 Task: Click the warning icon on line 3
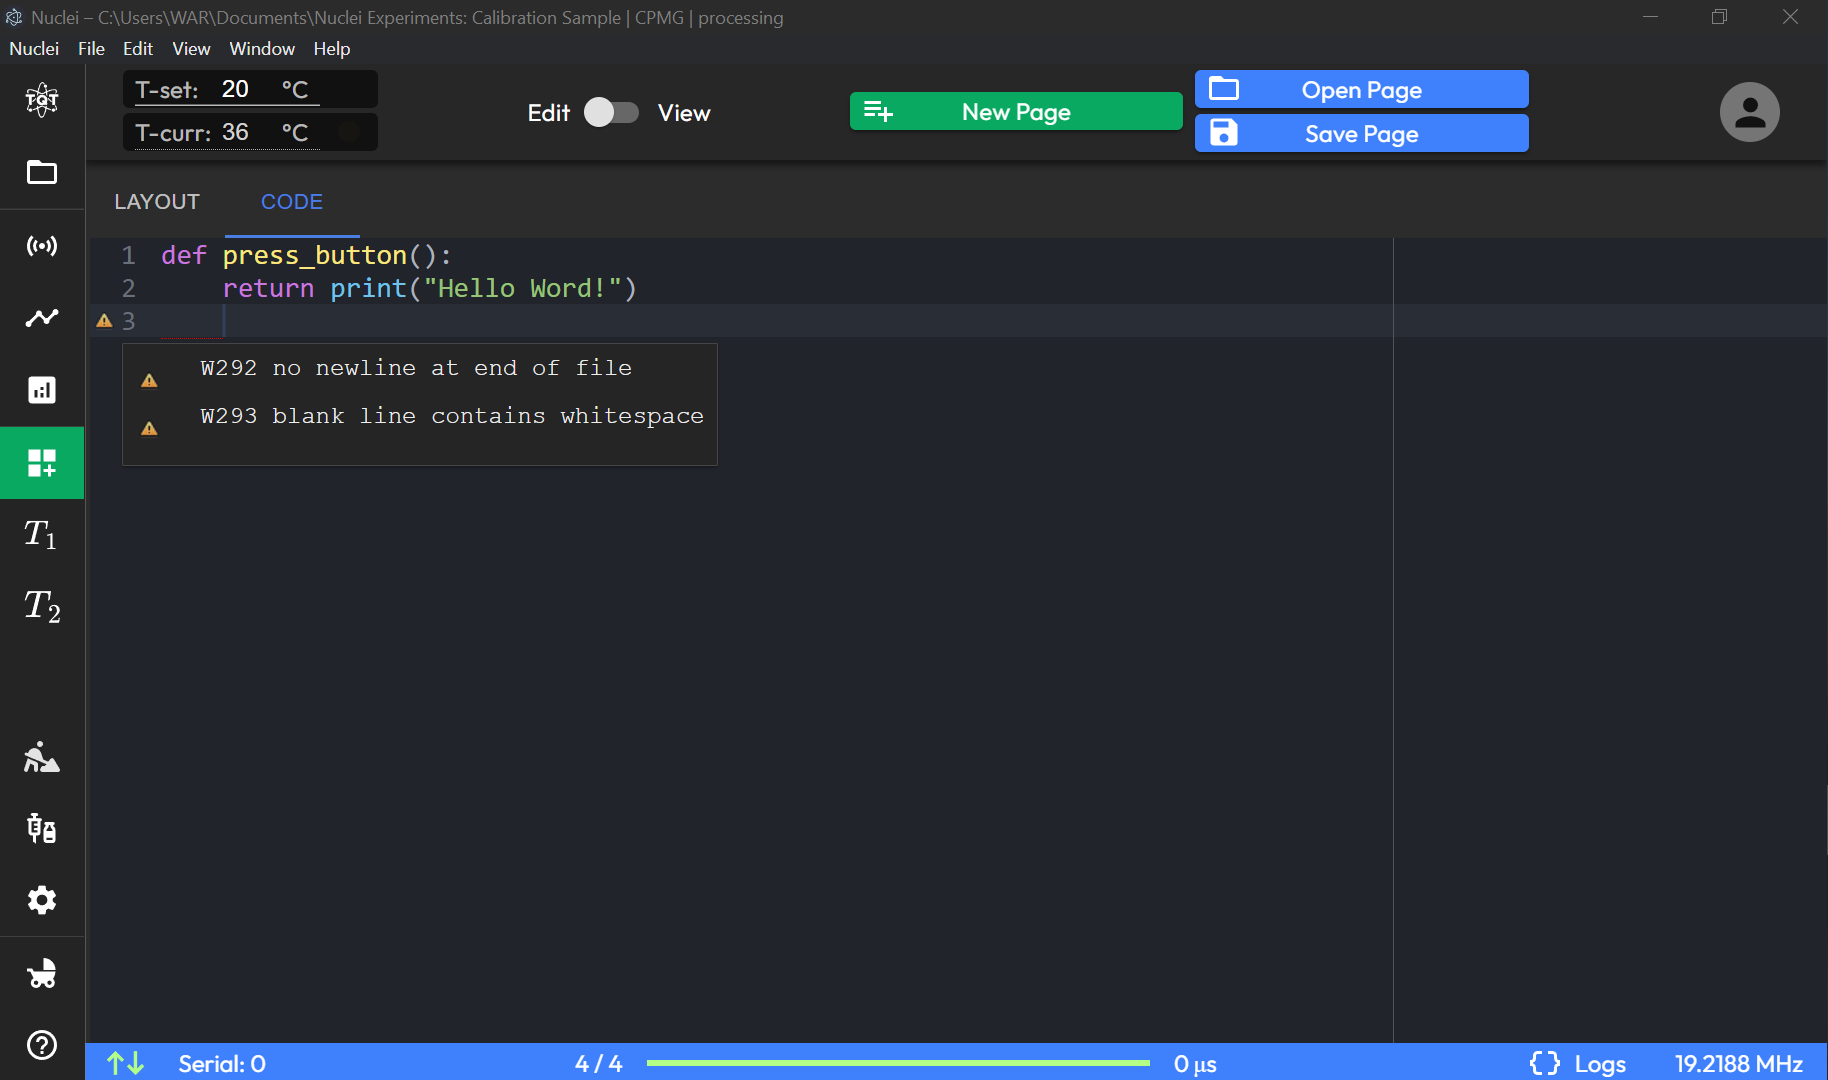pos(104,321)
